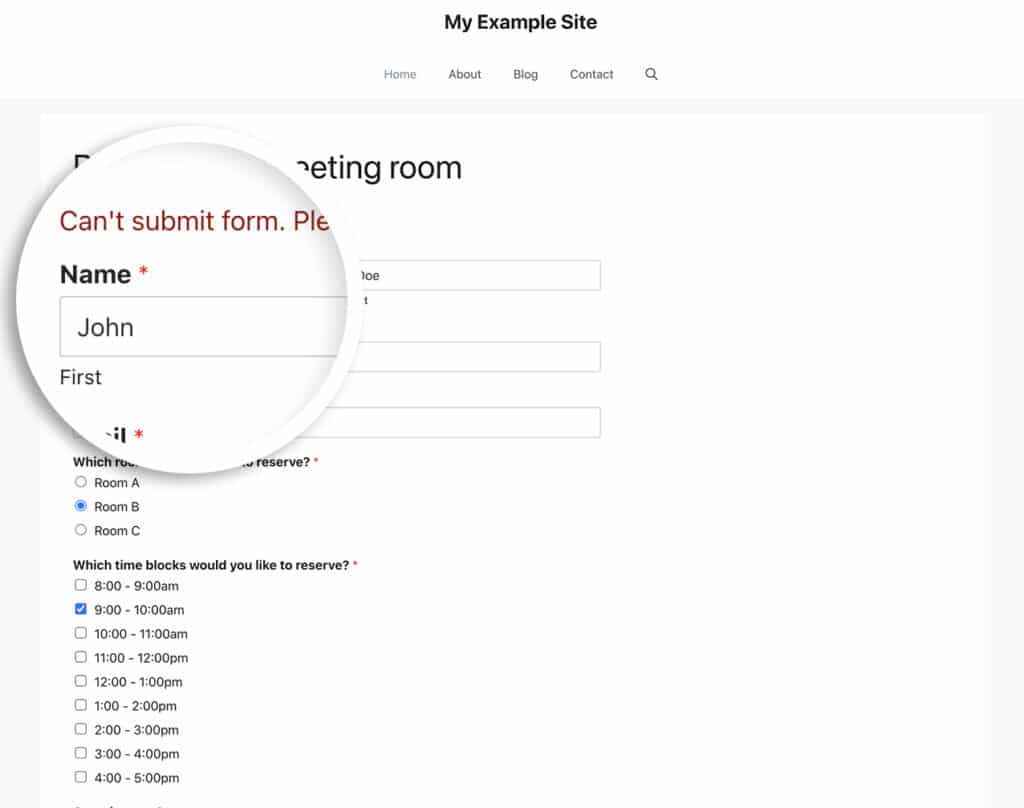Check the 11:00 - 12:00pm time block
The image size is (1024, 808).
click(80, 657)
